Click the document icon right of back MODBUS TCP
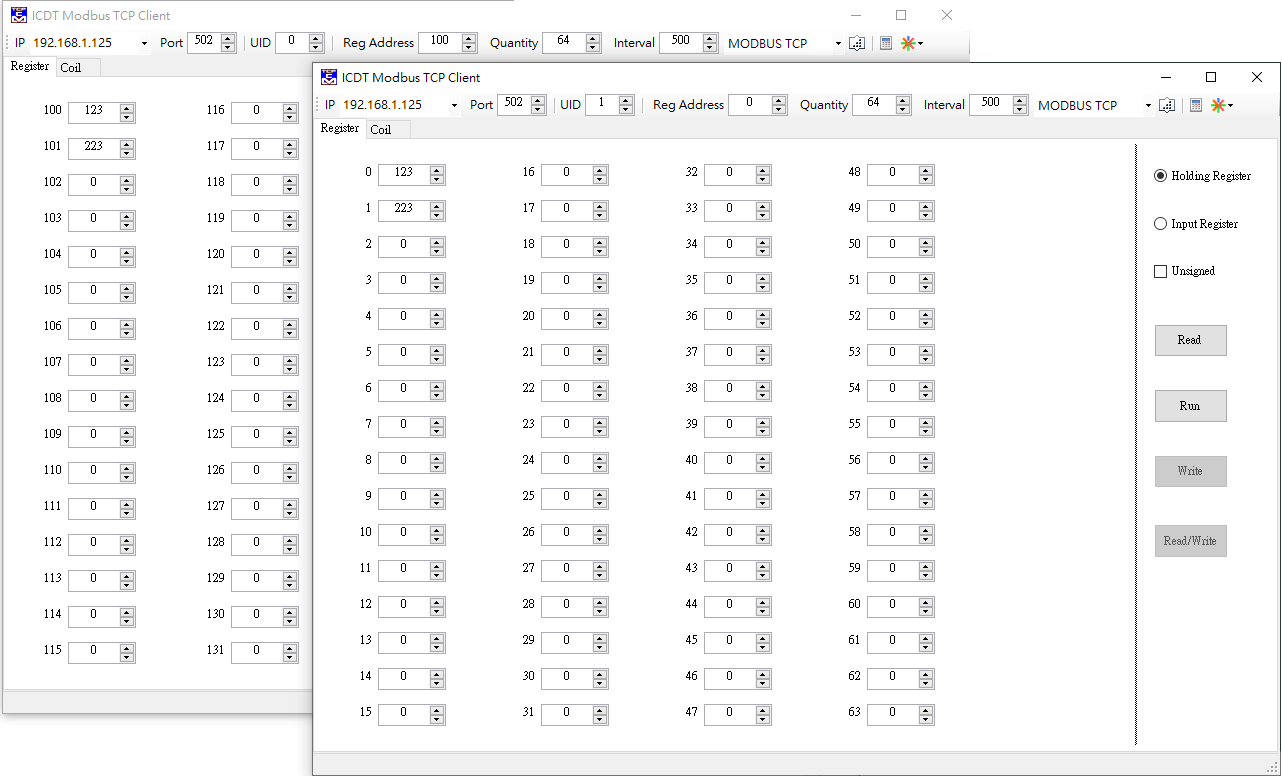This screenshot has height=777, width=1282. pyautogui.click(x=857, y=43)
